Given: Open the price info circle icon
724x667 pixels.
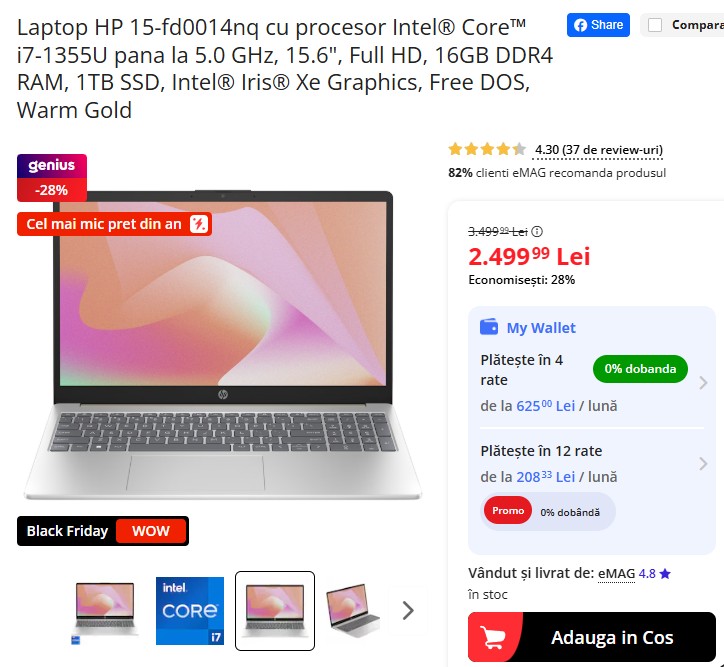Looking at the screenshot, I should [x=537, y=231].
